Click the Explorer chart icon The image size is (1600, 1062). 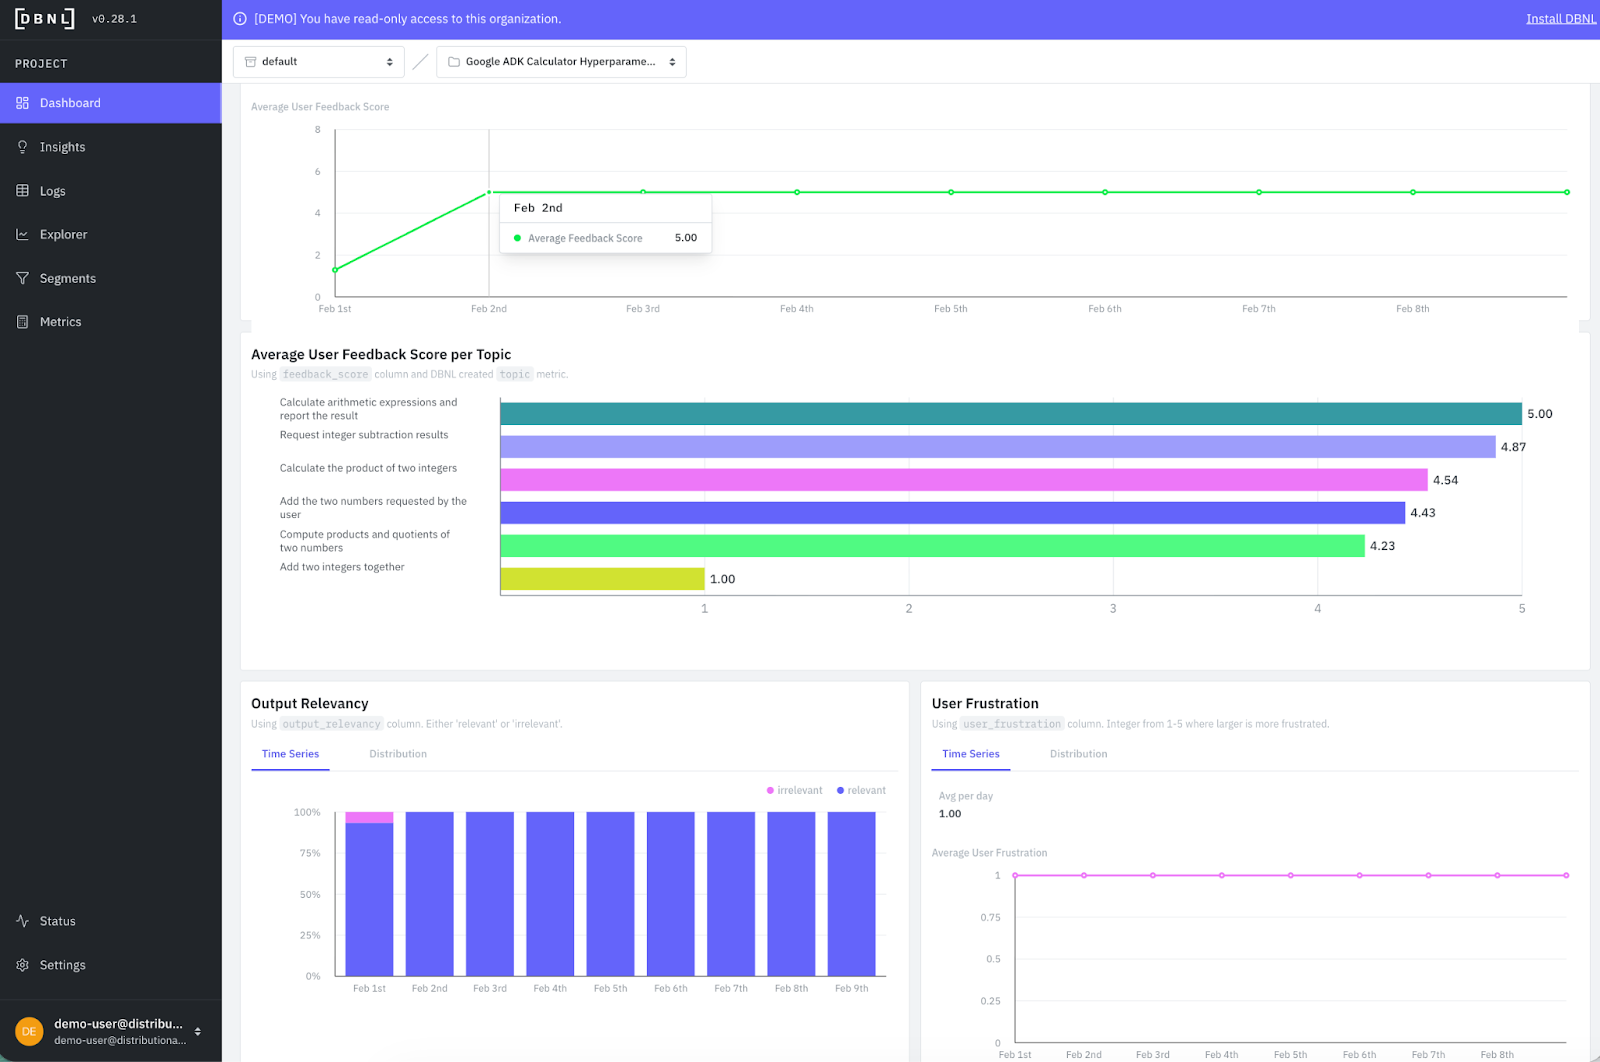pos(22,234)
